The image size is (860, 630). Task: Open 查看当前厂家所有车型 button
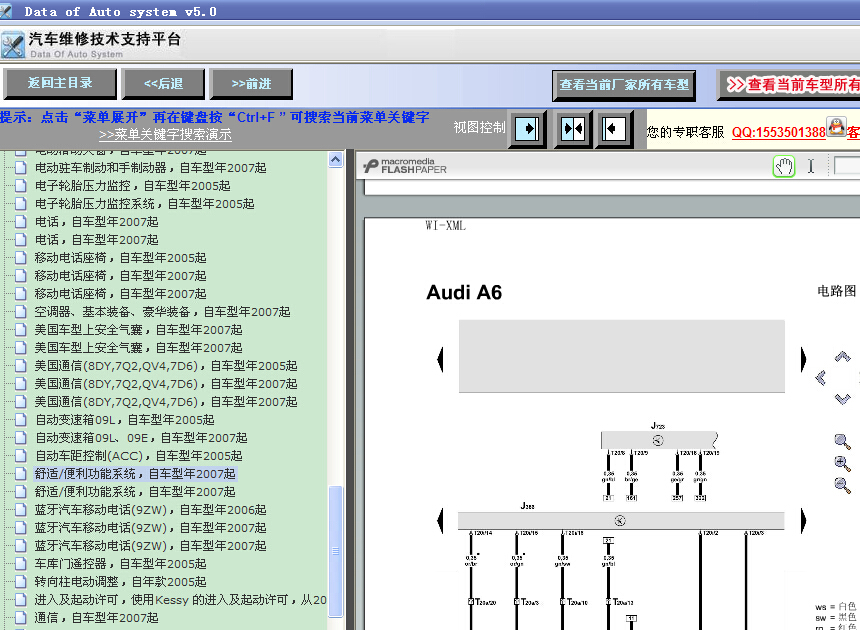point(624,85)
